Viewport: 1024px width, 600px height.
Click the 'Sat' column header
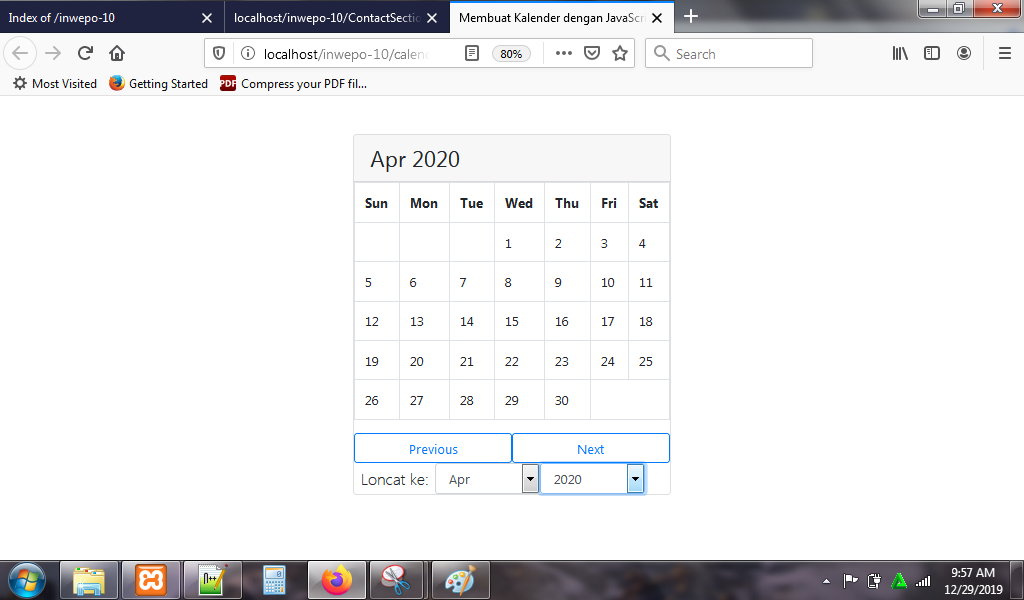coord(648,203)
